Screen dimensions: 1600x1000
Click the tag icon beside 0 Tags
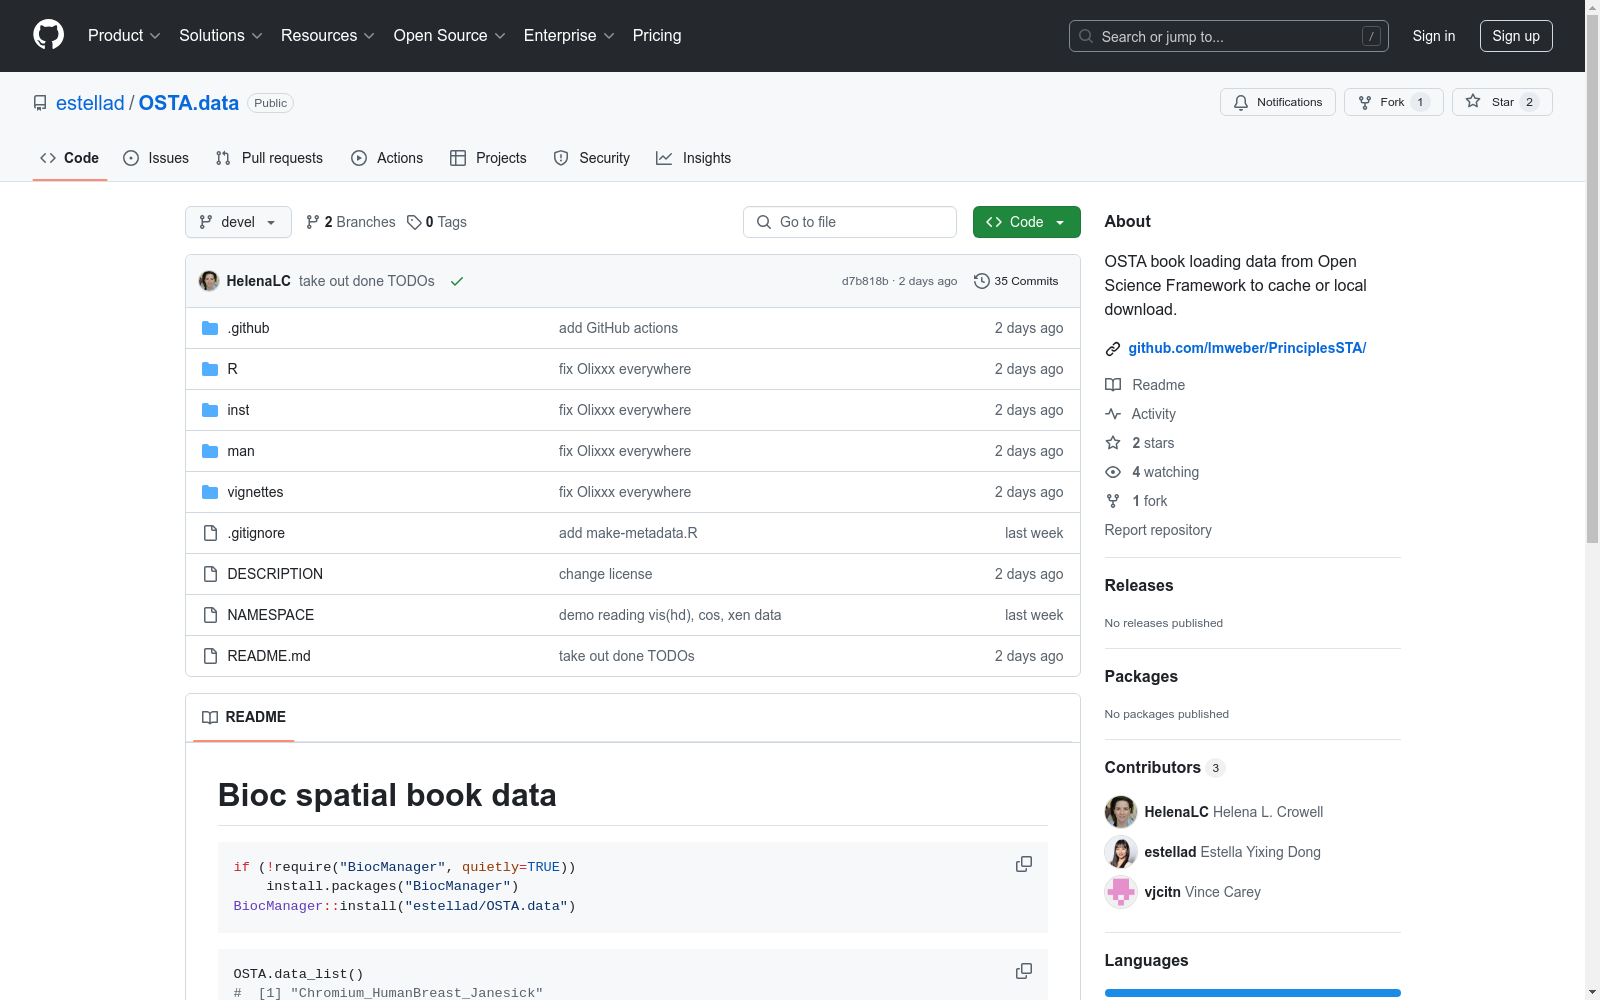pos(414,222)
